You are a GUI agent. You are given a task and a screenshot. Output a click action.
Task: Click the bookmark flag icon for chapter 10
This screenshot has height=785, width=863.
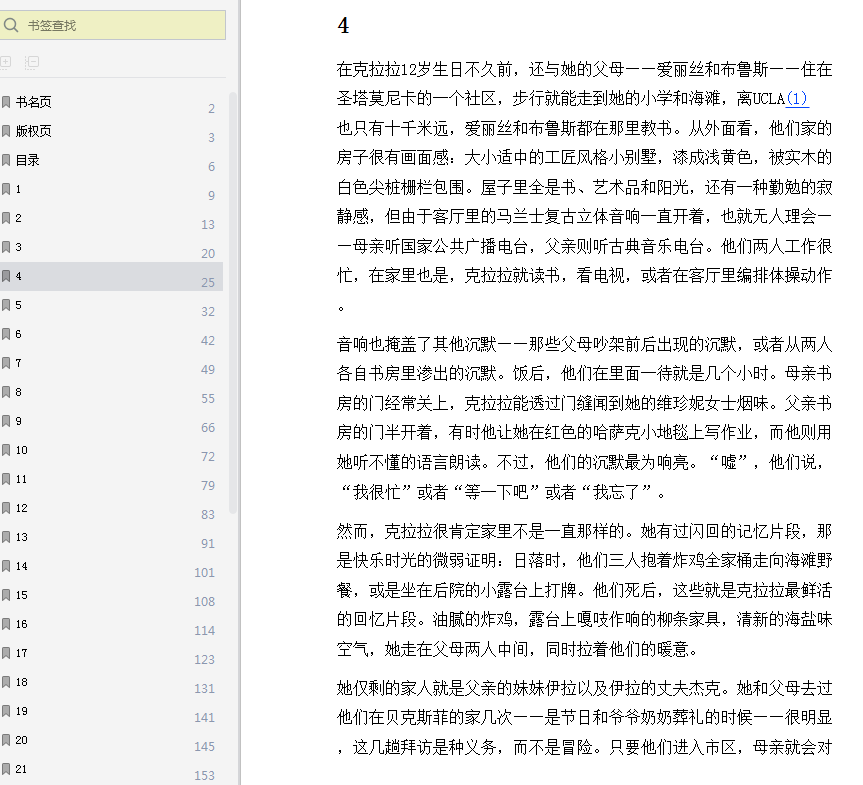[6, 450]
